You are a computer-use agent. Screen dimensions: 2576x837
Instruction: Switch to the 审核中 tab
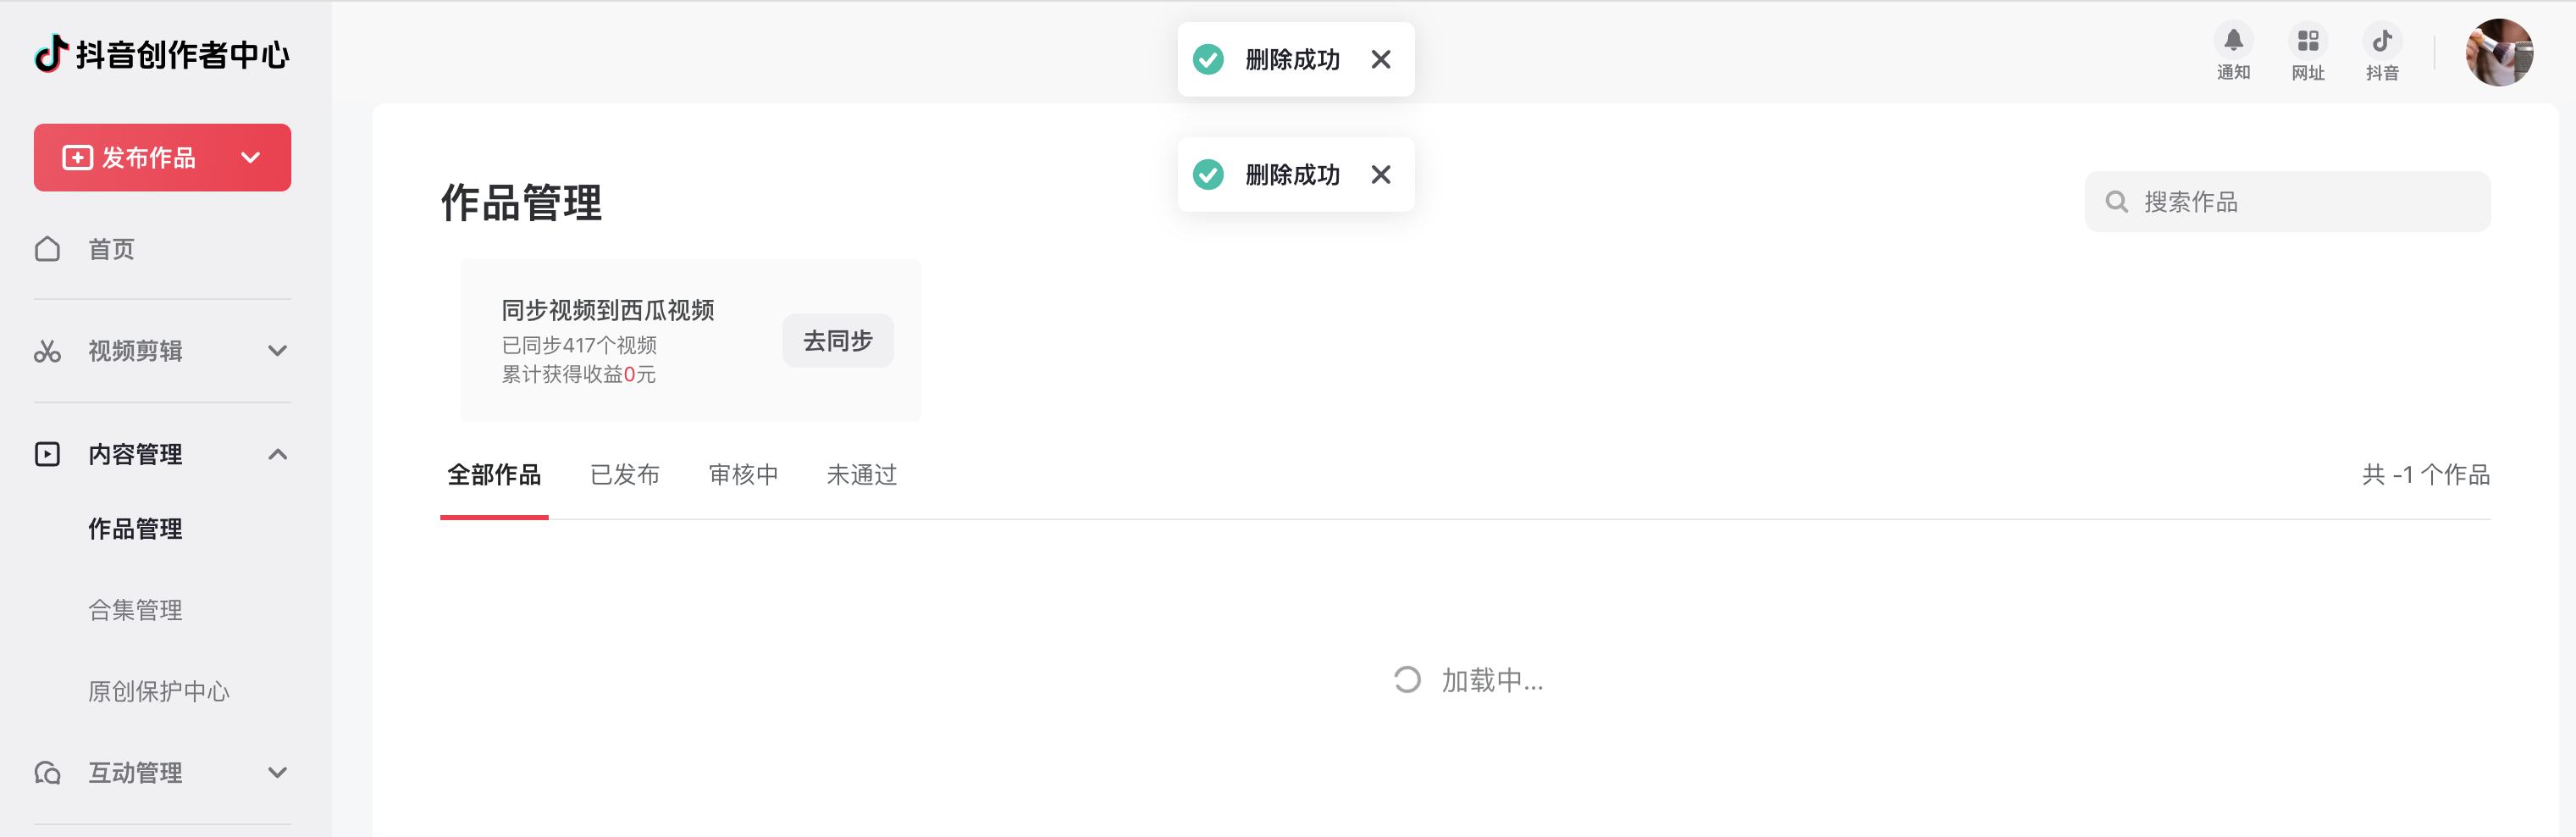[x=743, y=475]
